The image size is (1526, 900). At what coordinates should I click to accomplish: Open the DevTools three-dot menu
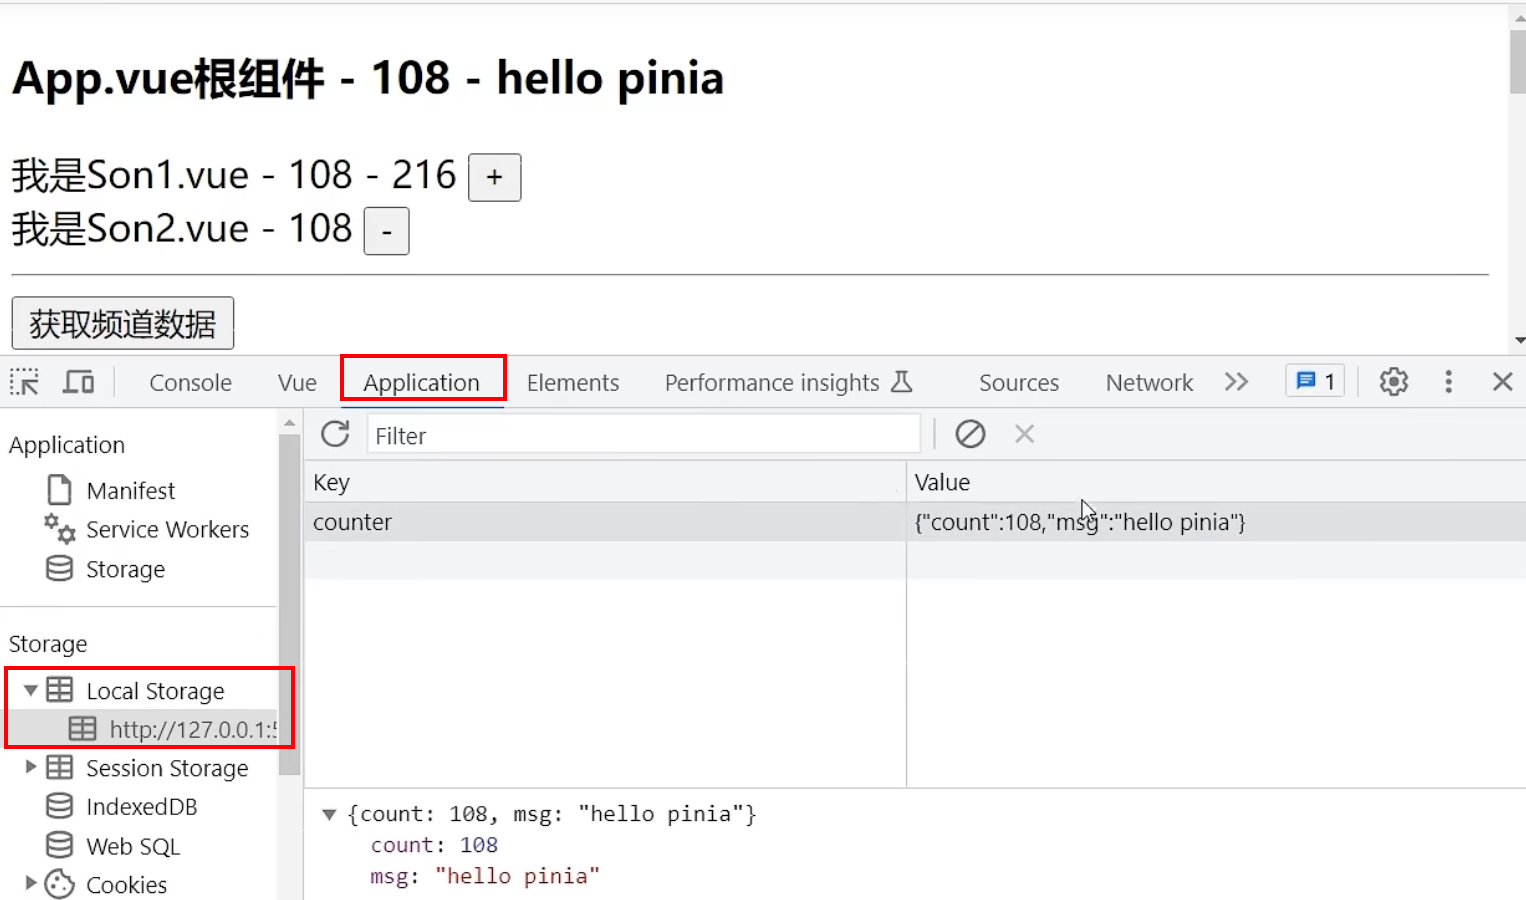(x=1448, y=381)
